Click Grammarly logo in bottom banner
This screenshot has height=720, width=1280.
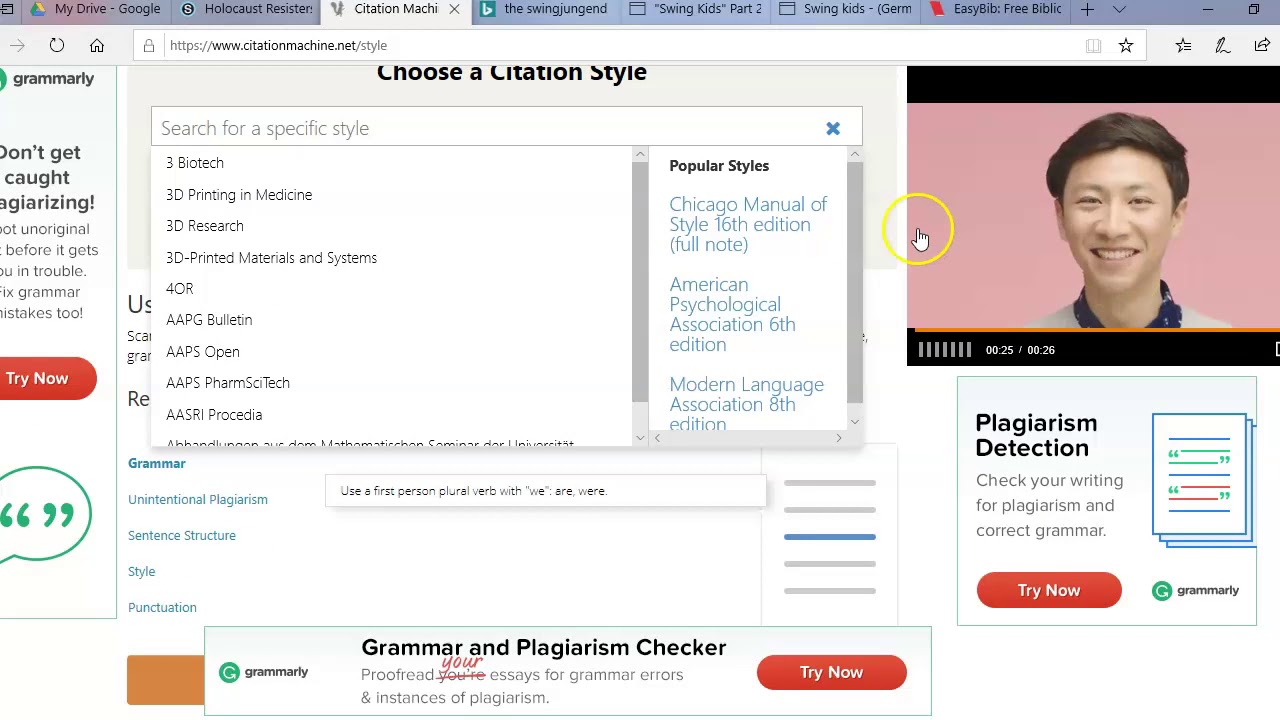click(264, 672)
